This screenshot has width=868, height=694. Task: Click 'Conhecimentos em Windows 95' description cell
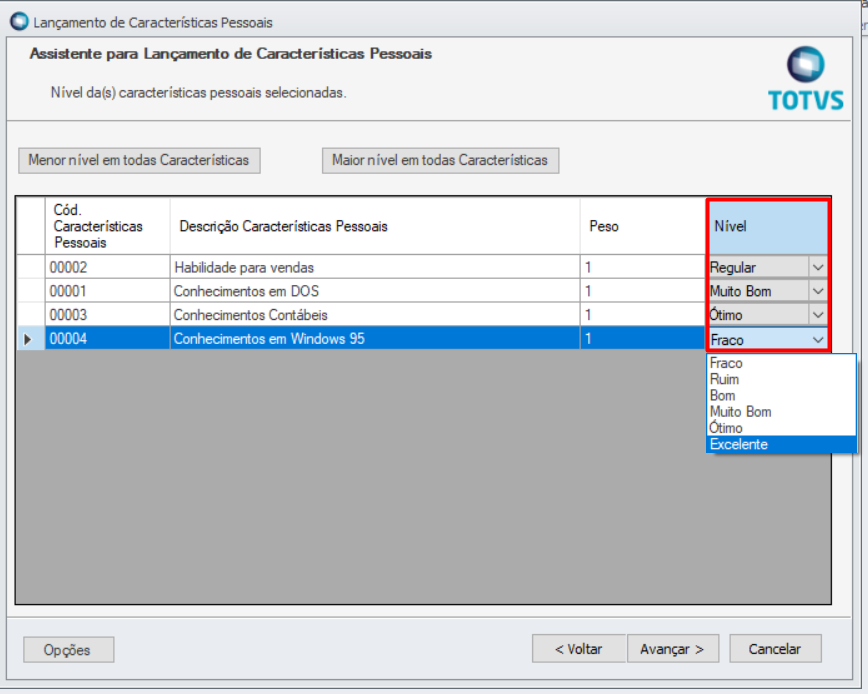(375, 339)
